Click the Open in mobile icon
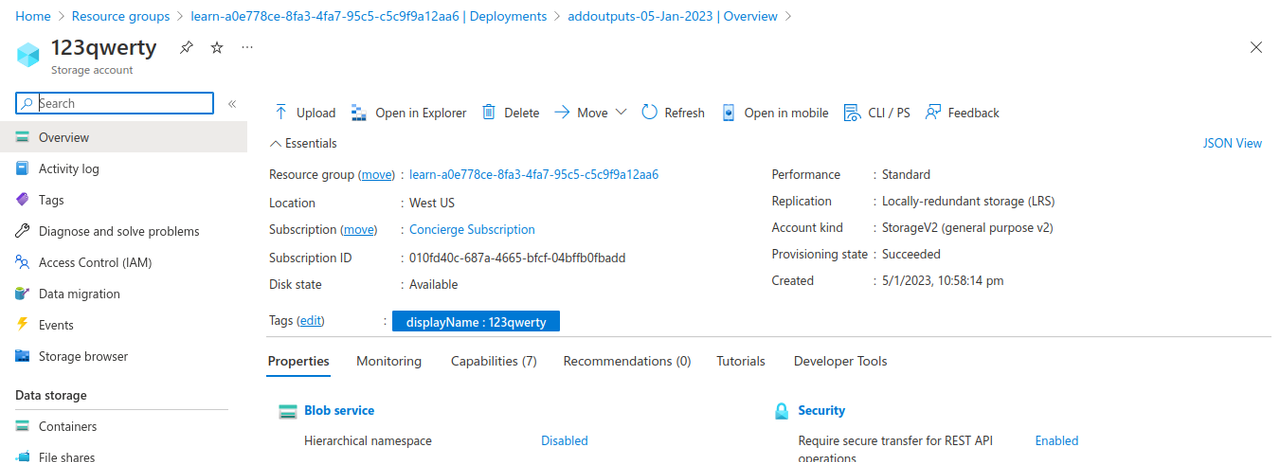The width and height of the screenshot is (1280, 462). pyautogui.click(x=728, y=112)
